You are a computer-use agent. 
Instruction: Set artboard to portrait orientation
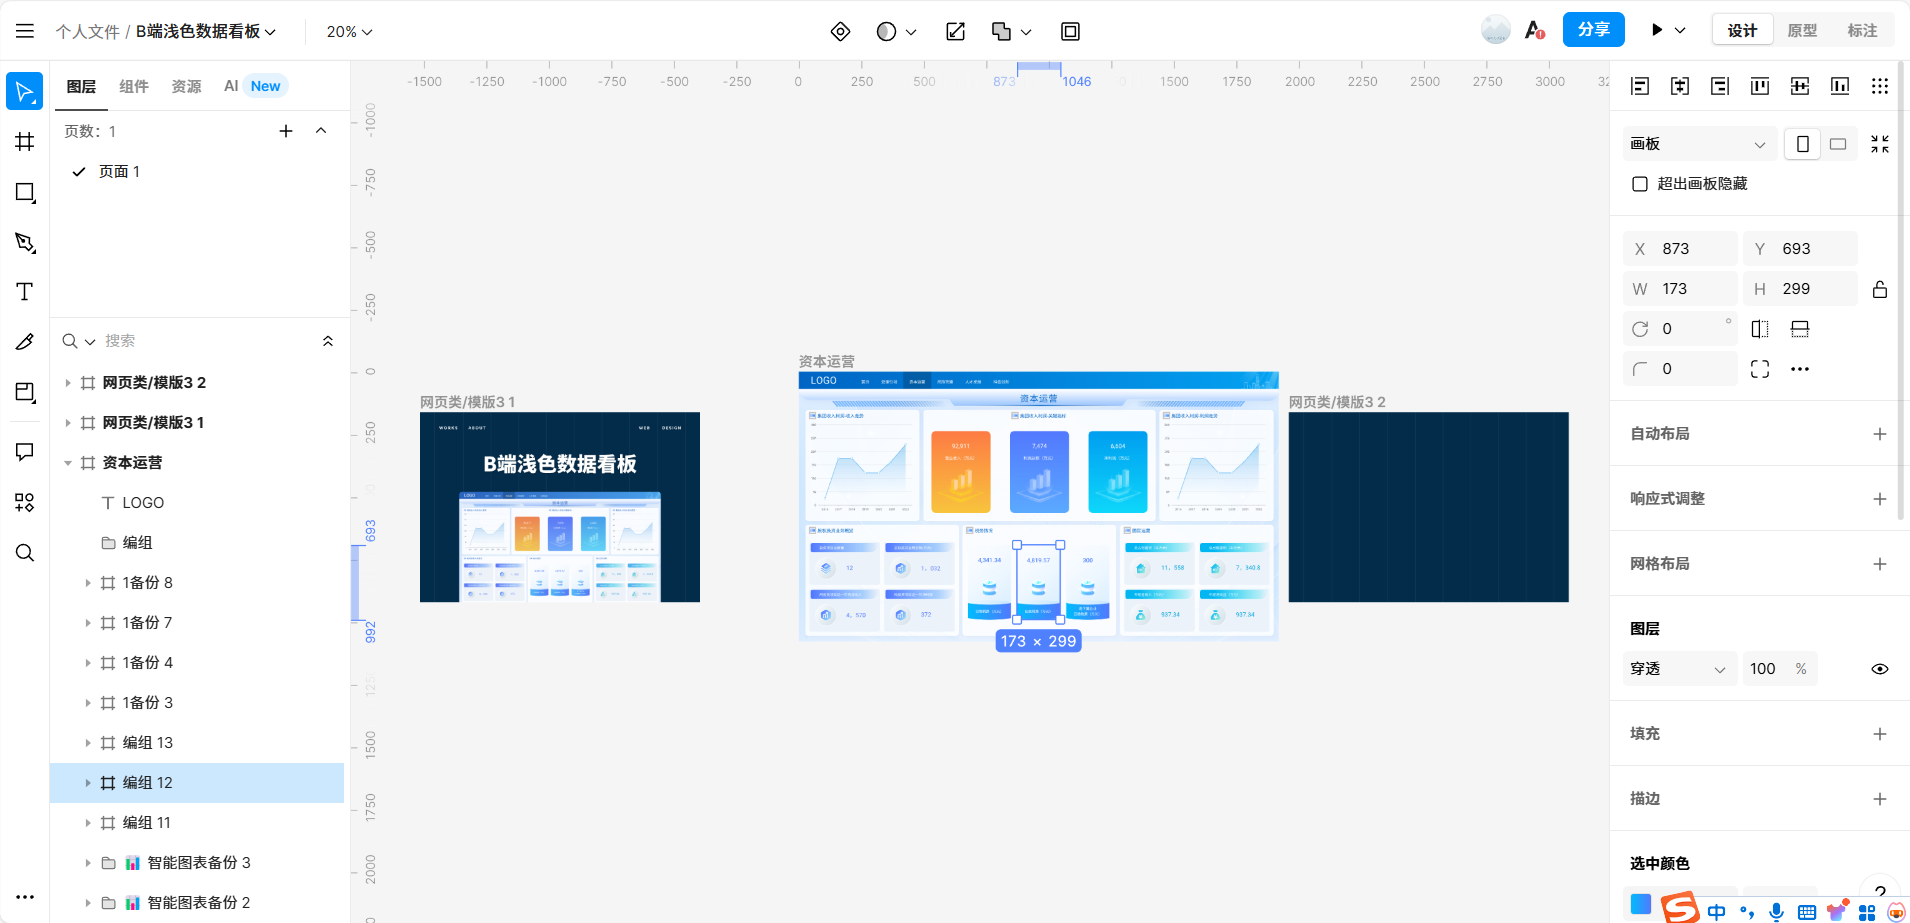point(1802,144)
